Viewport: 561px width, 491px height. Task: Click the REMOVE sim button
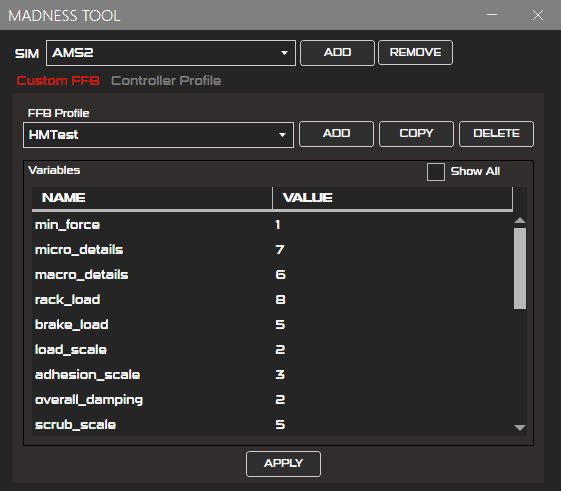[x=415, y=52]
